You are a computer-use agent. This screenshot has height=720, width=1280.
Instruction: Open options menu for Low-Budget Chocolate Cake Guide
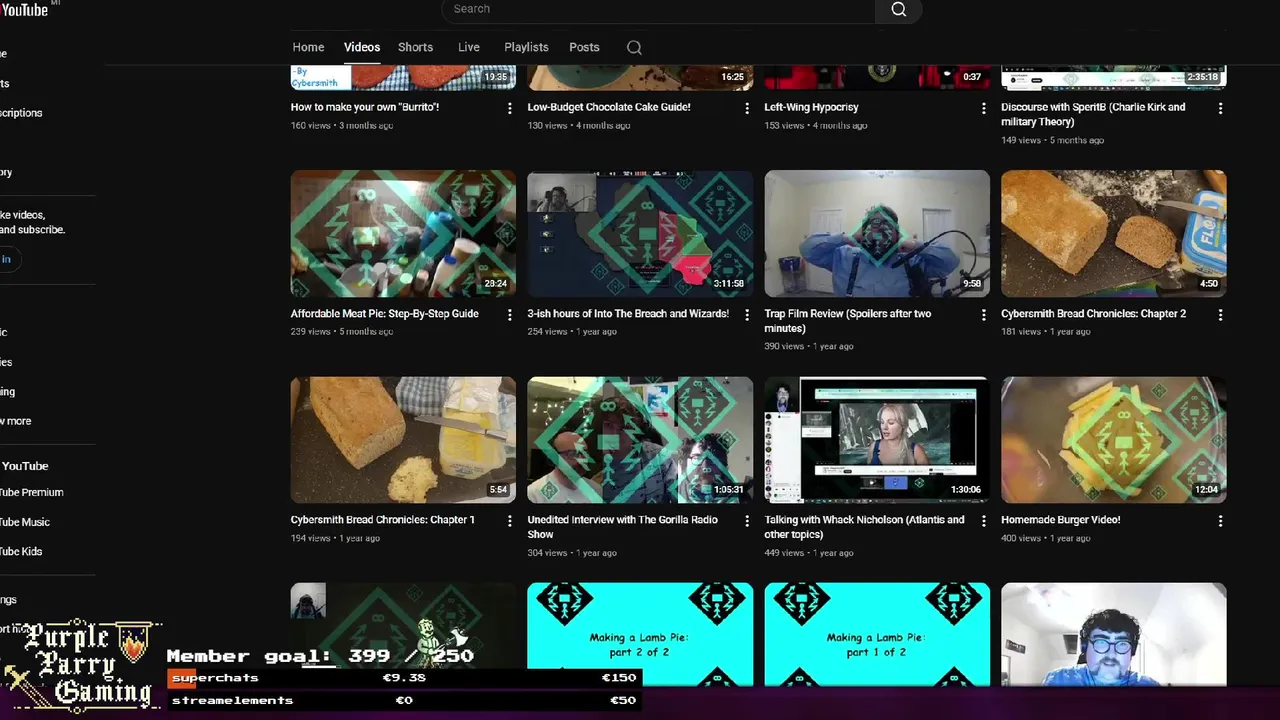point(747,108)
